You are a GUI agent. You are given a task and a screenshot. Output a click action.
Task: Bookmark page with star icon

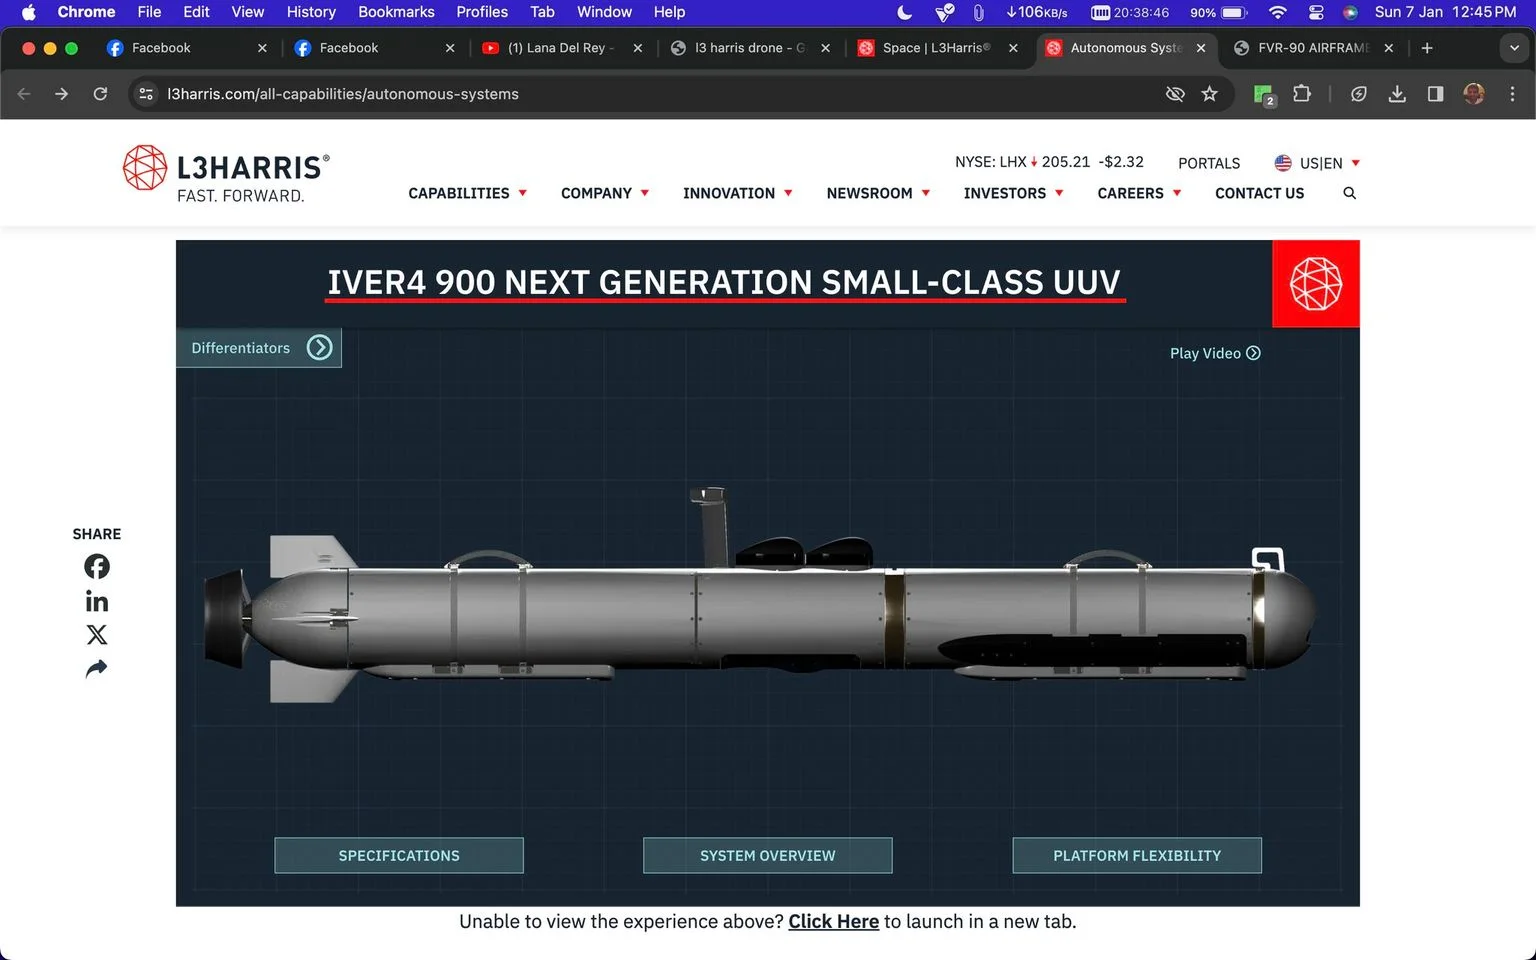tap(1210, 94)
